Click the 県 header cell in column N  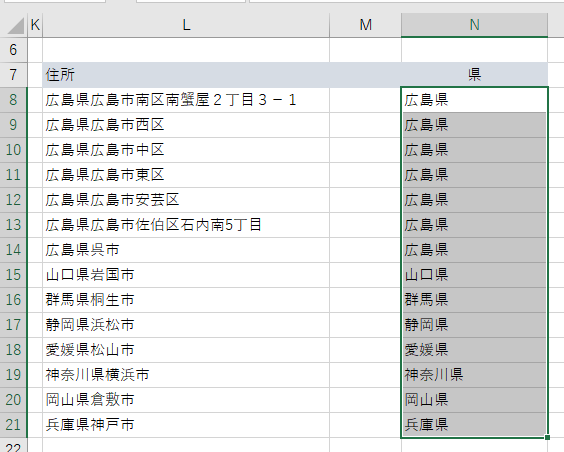[474, 75]
